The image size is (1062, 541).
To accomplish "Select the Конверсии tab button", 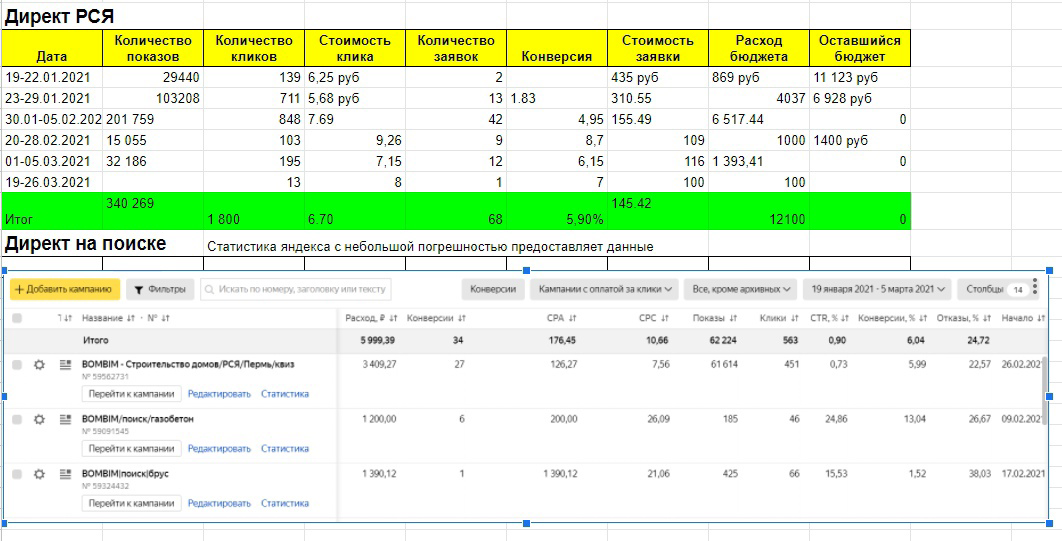I will (x=494, y=289).
